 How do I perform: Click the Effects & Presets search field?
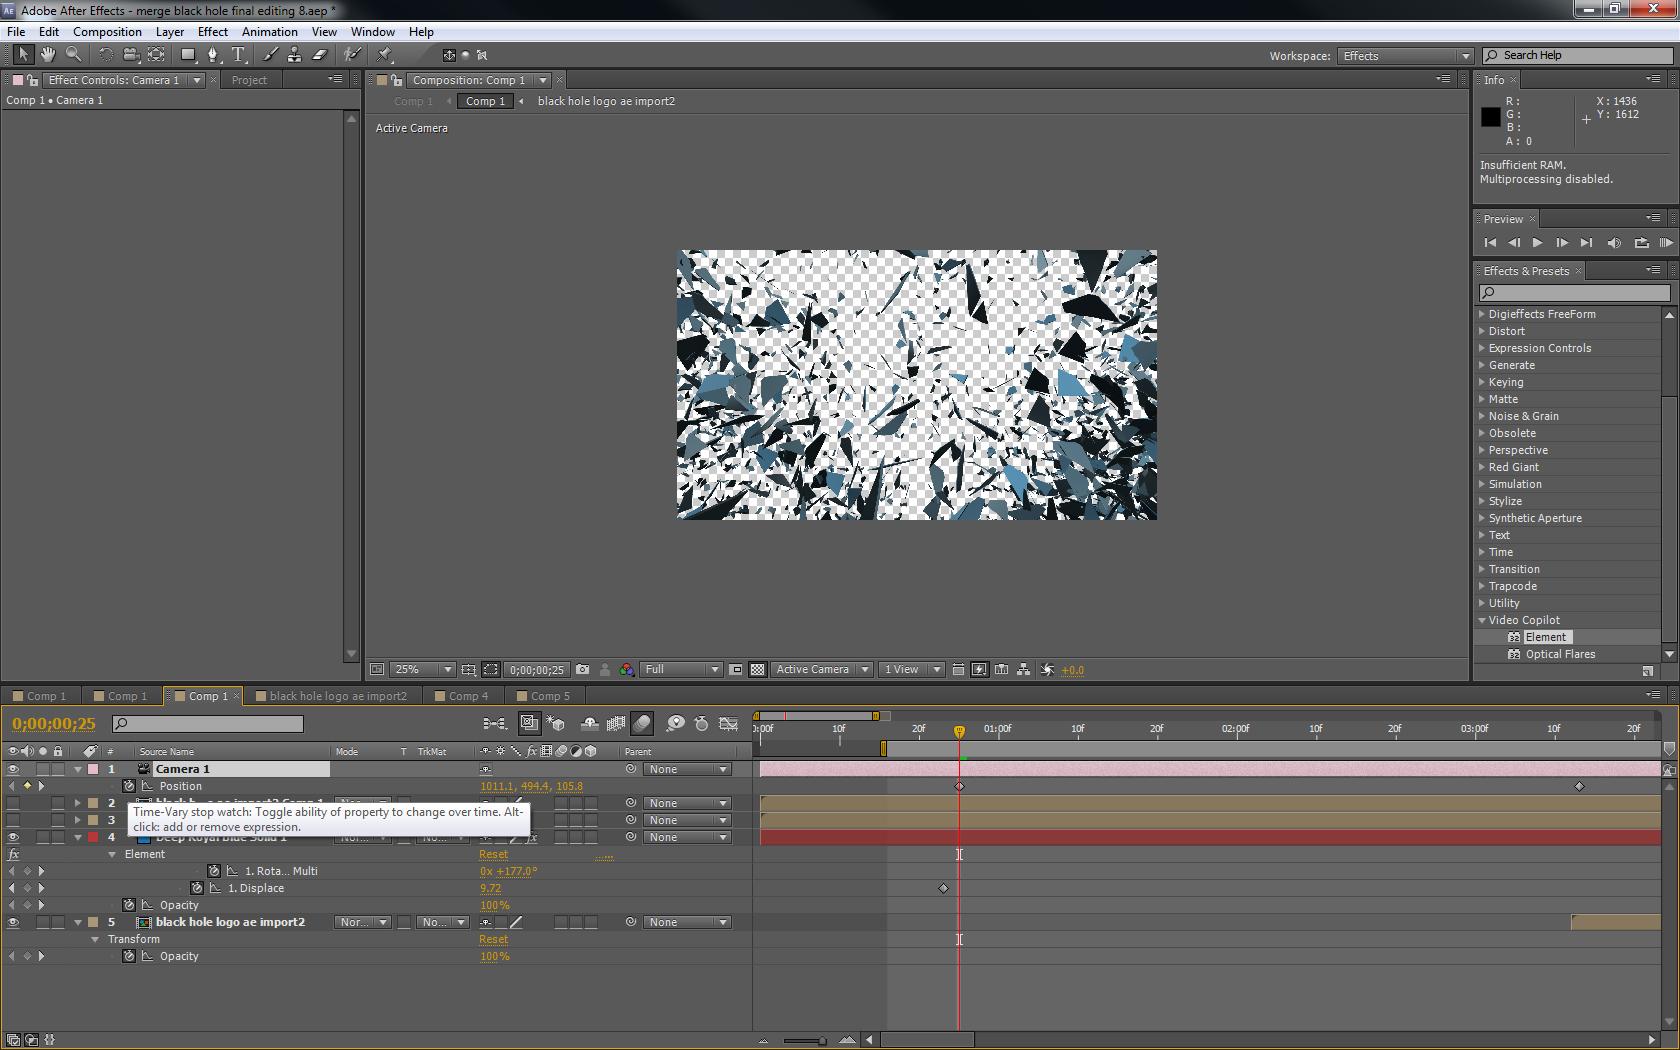[1574, 293]
